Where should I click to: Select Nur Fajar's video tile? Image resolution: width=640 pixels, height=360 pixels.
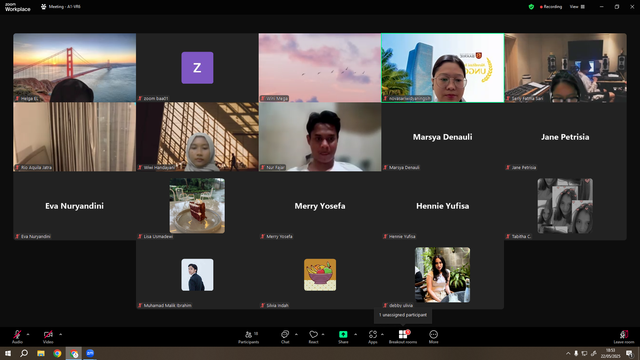point(320,137)
